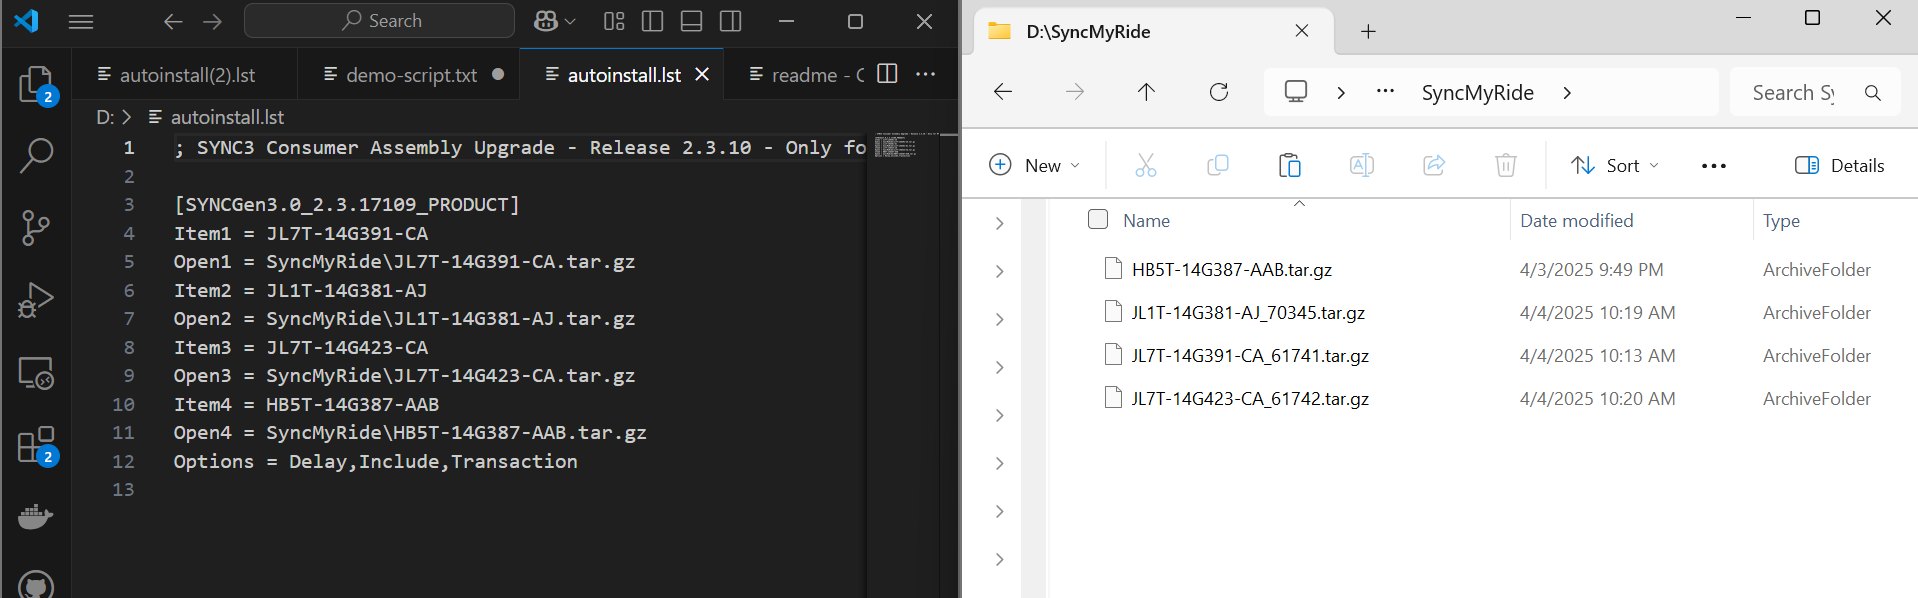
Task: Click the editor minimap preview
Action: pyautogui.click(x=896, y=147)
